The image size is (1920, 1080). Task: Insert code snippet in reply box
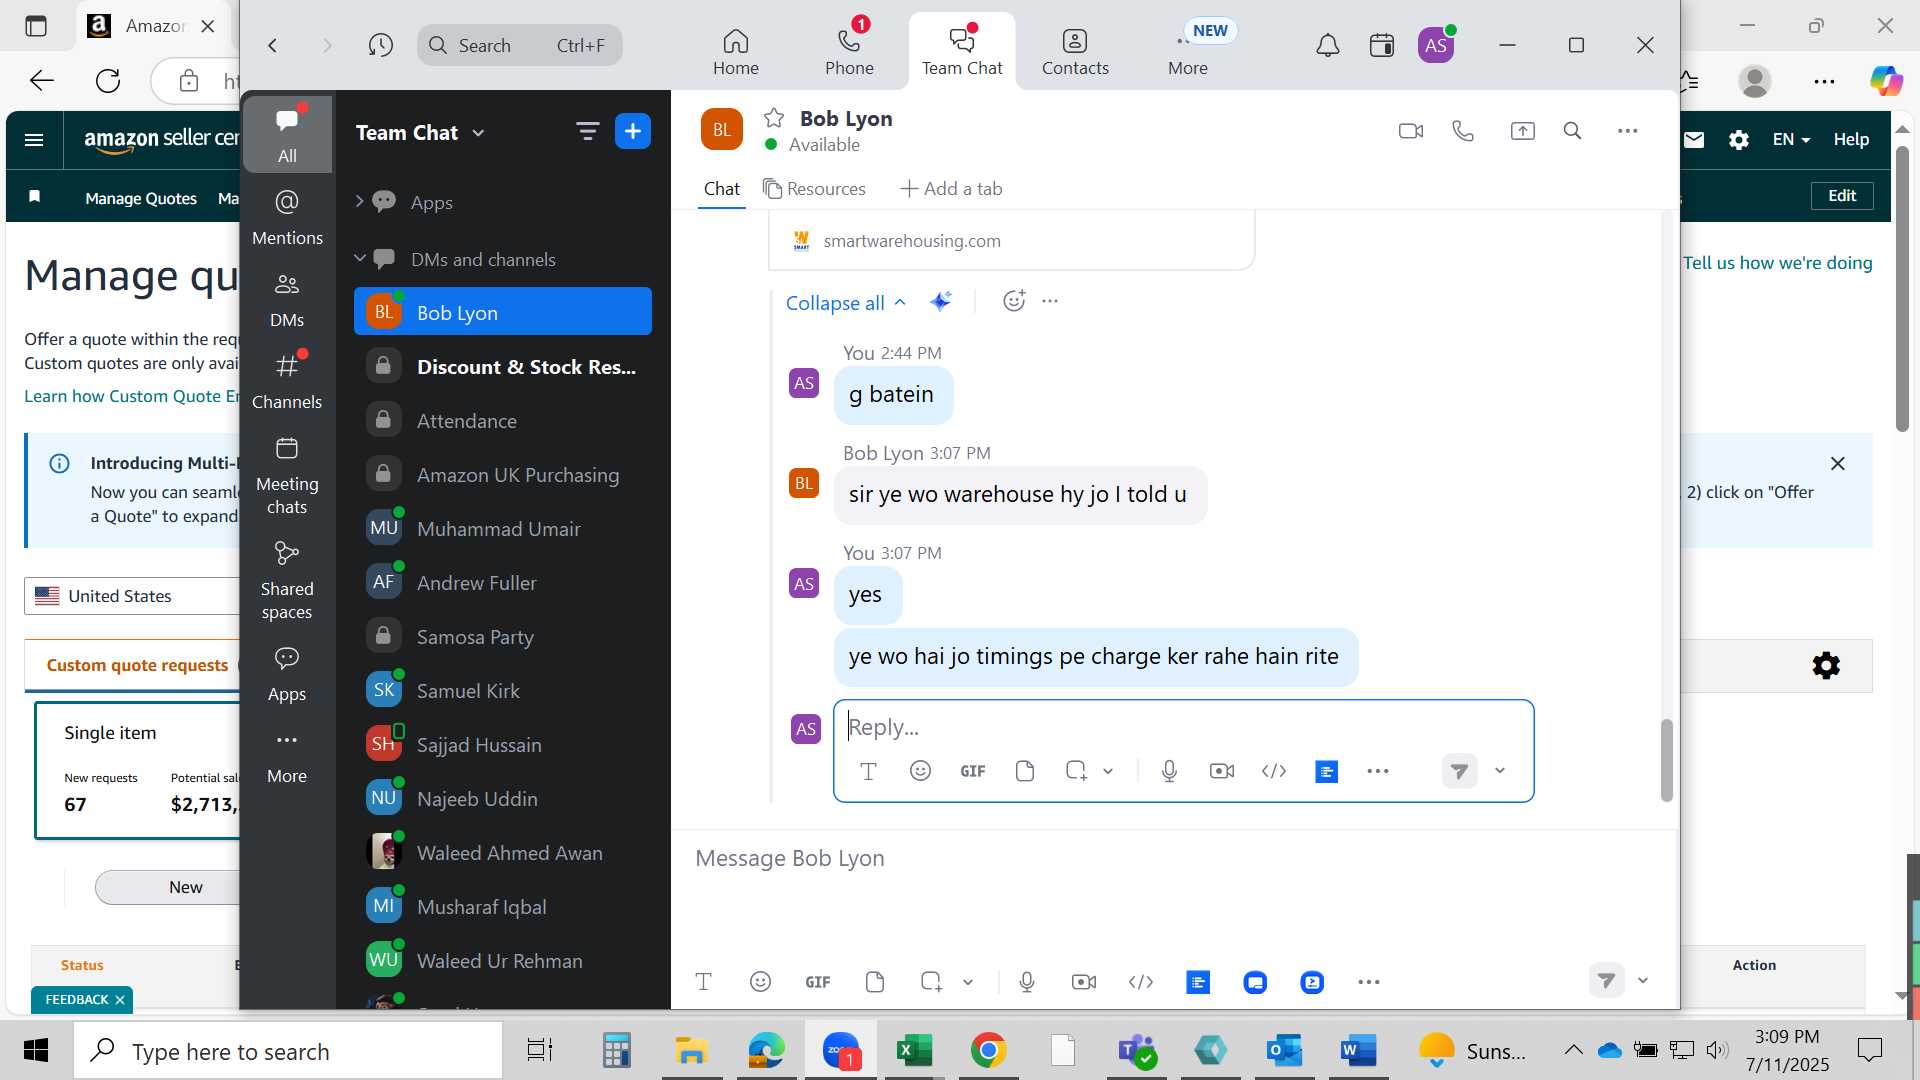(x=1274, y=771)
